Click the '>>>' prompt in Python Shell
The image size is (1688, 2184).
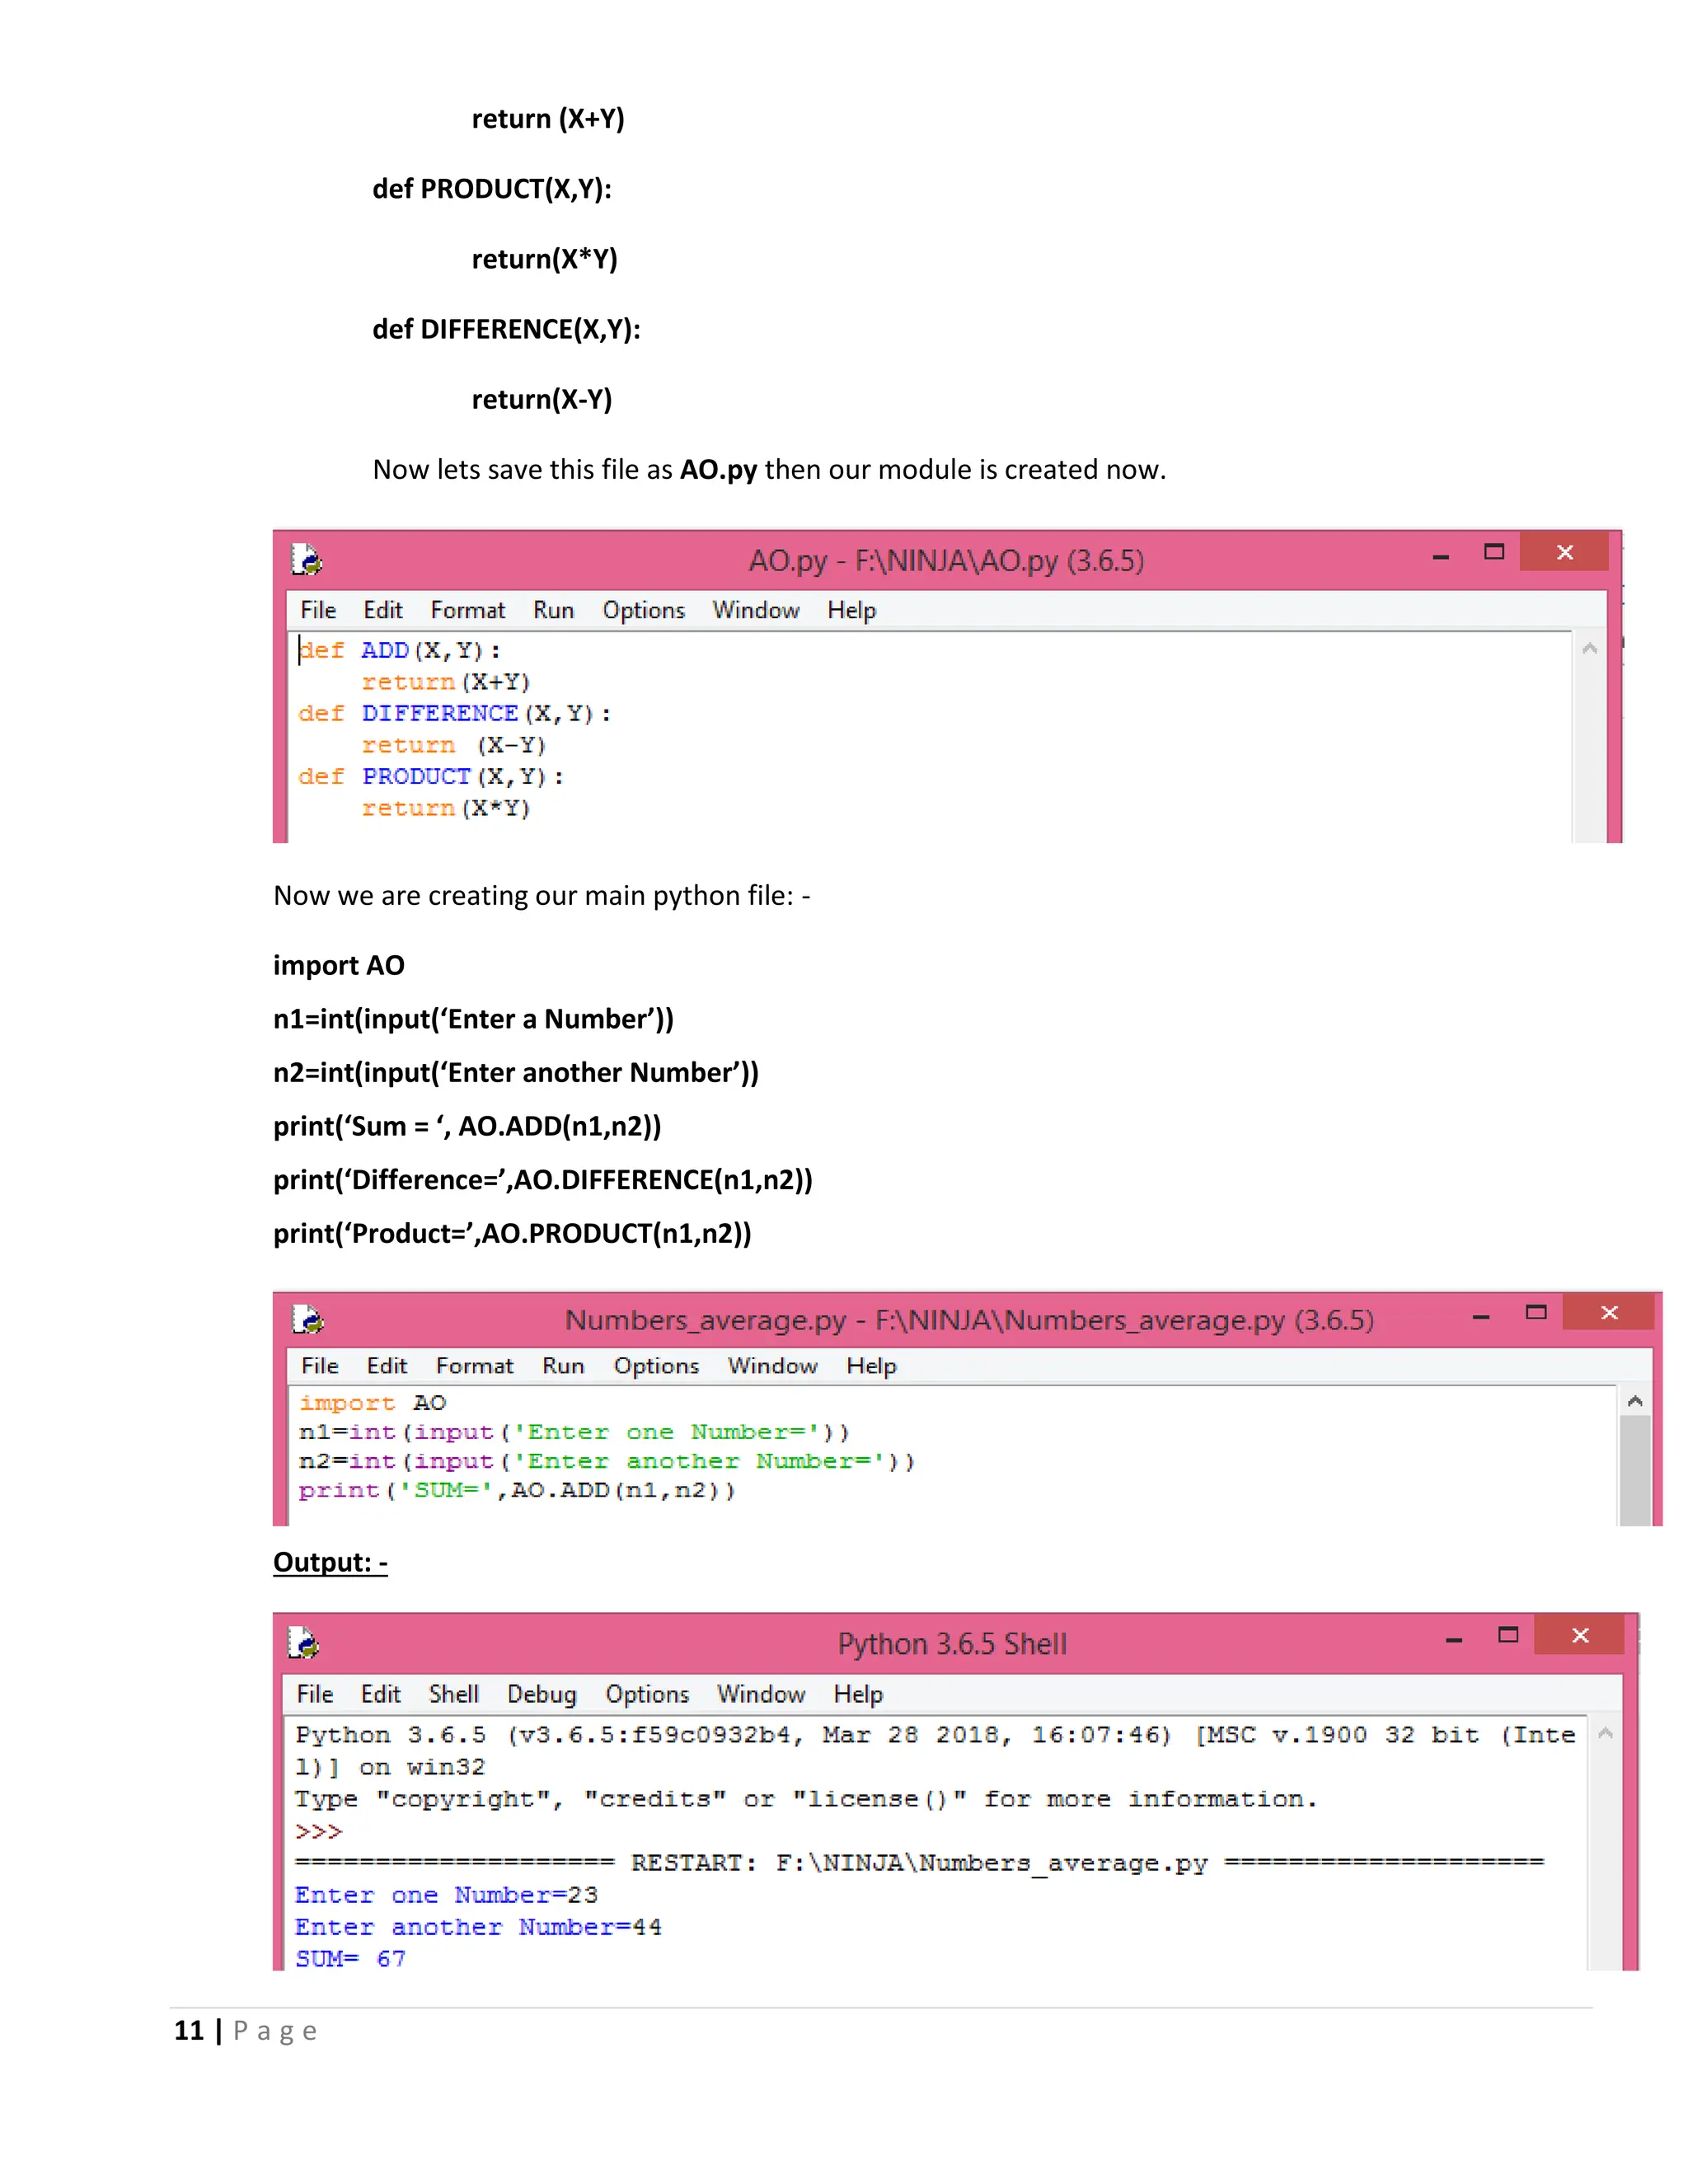click(319, 1831)
